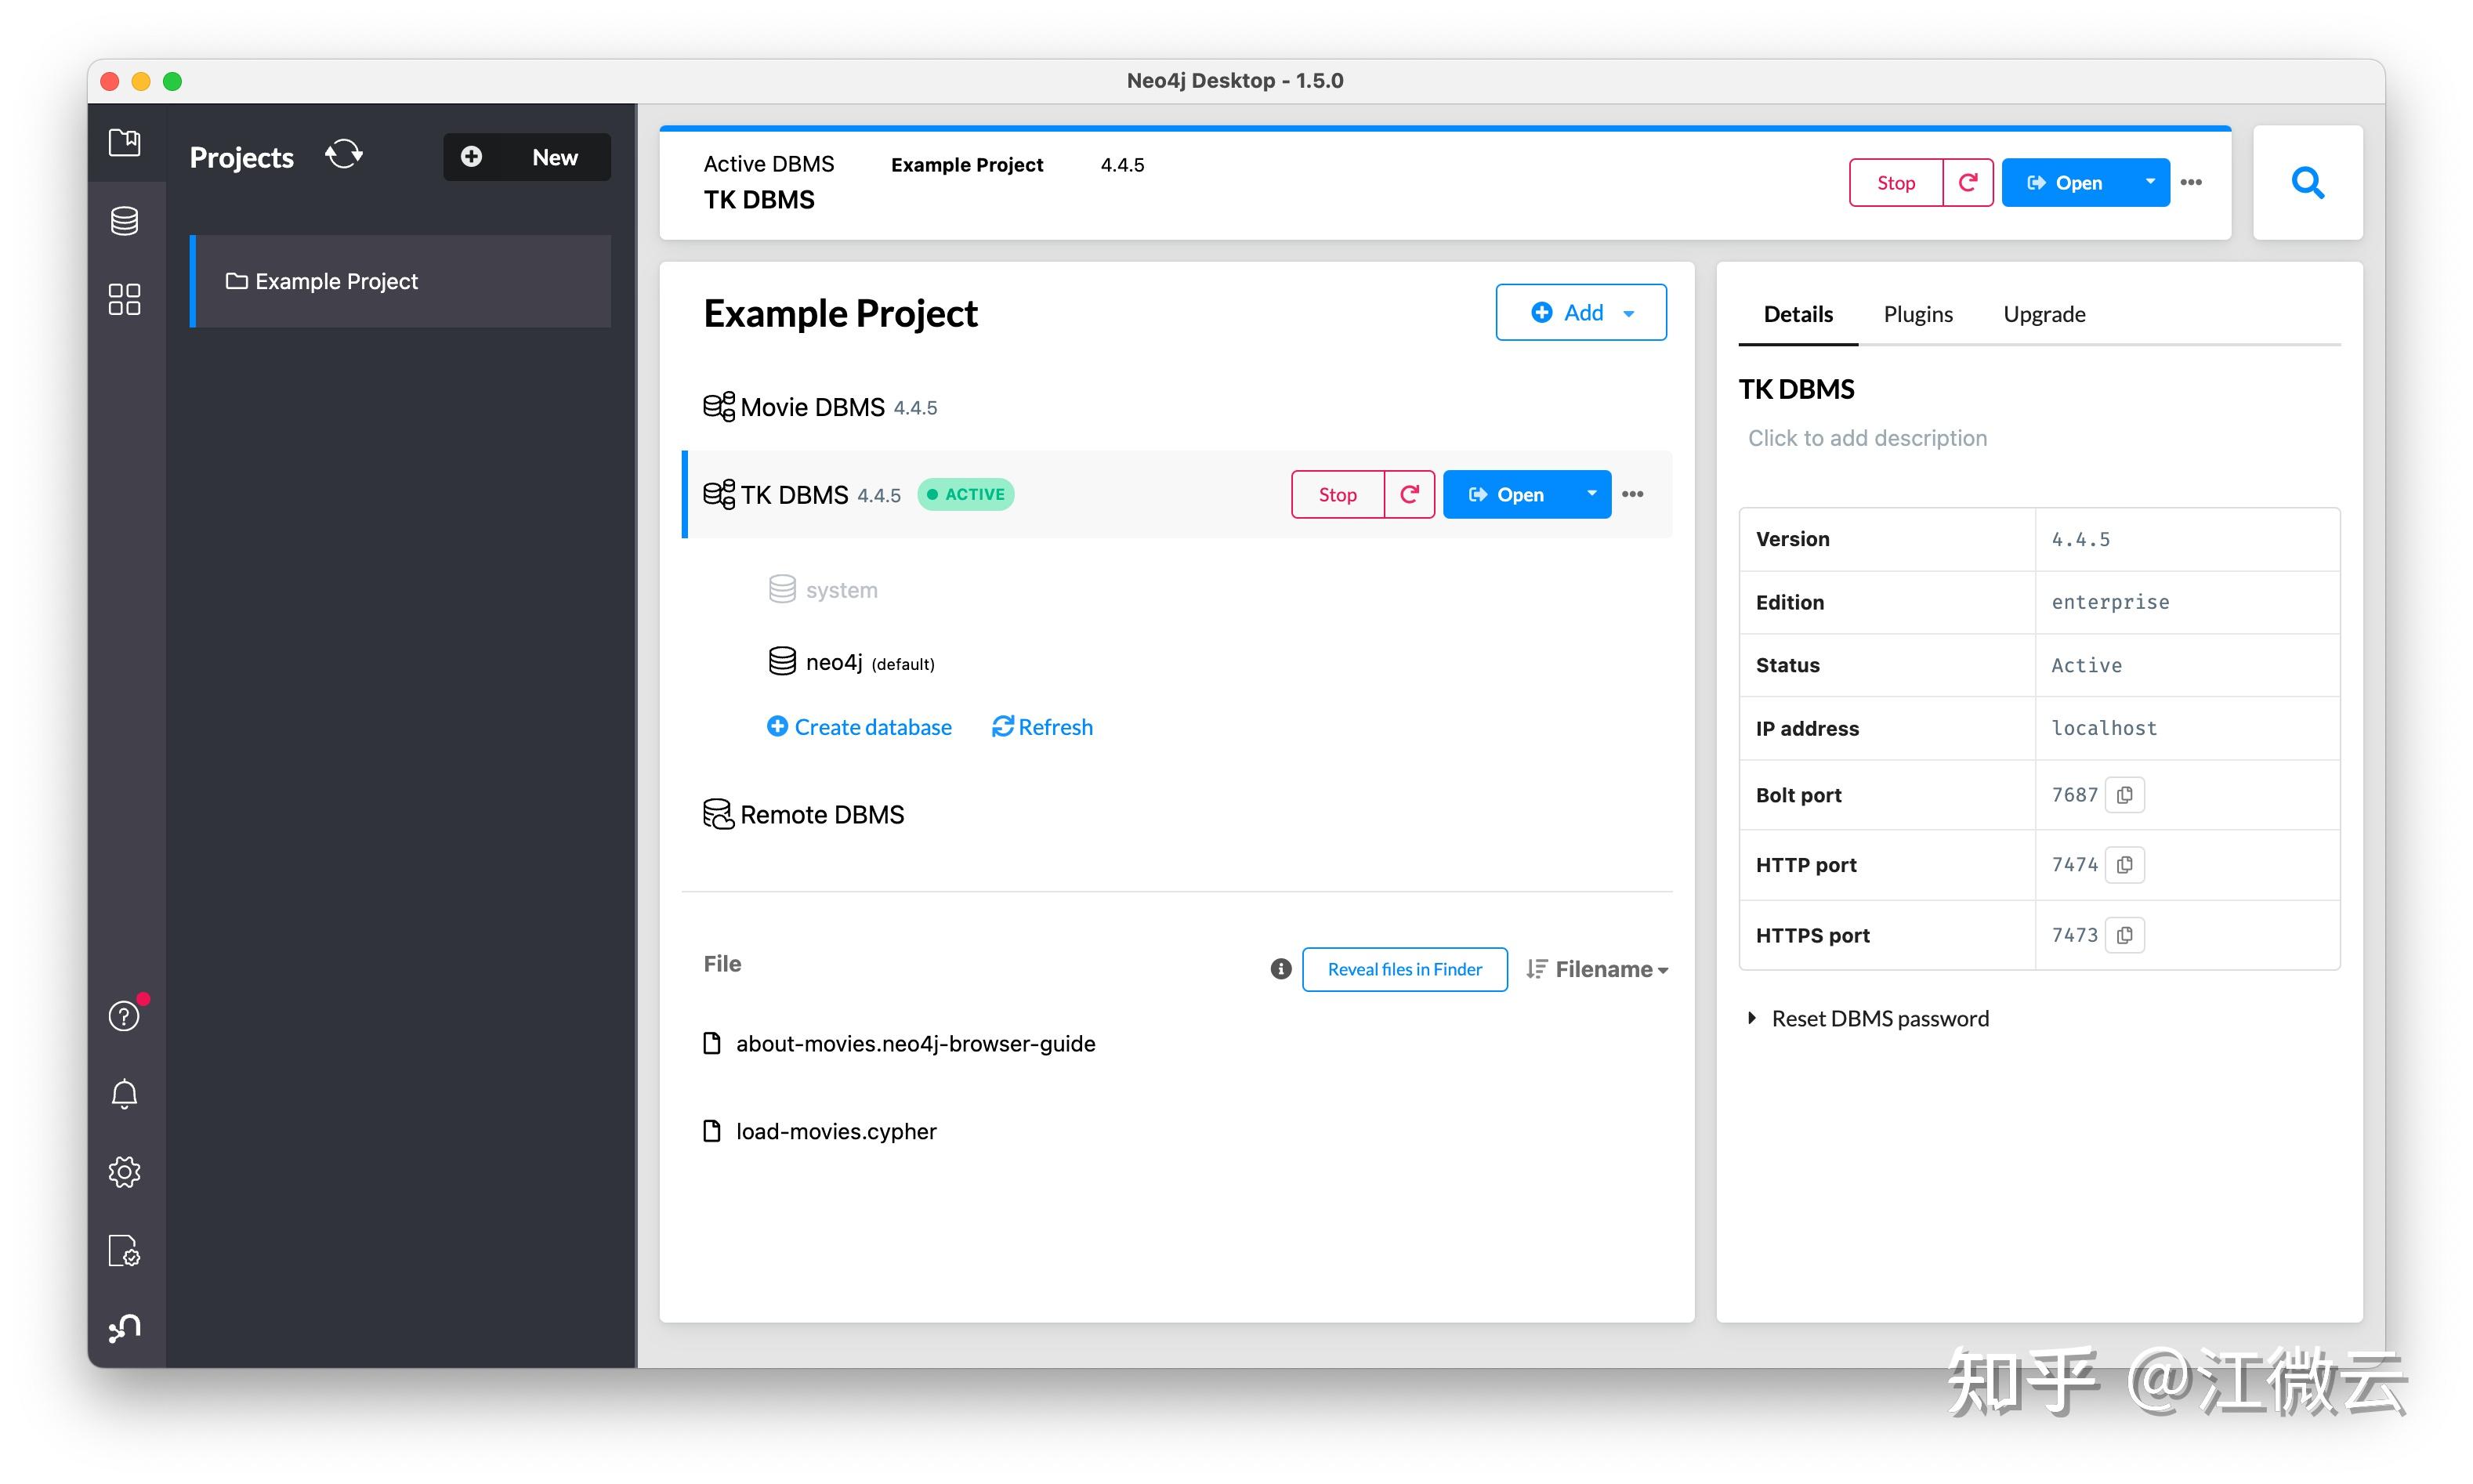Screen dimensions: 2473x1484
Task: Copy the Bolt port number
Action: (x=2125, y=795)
